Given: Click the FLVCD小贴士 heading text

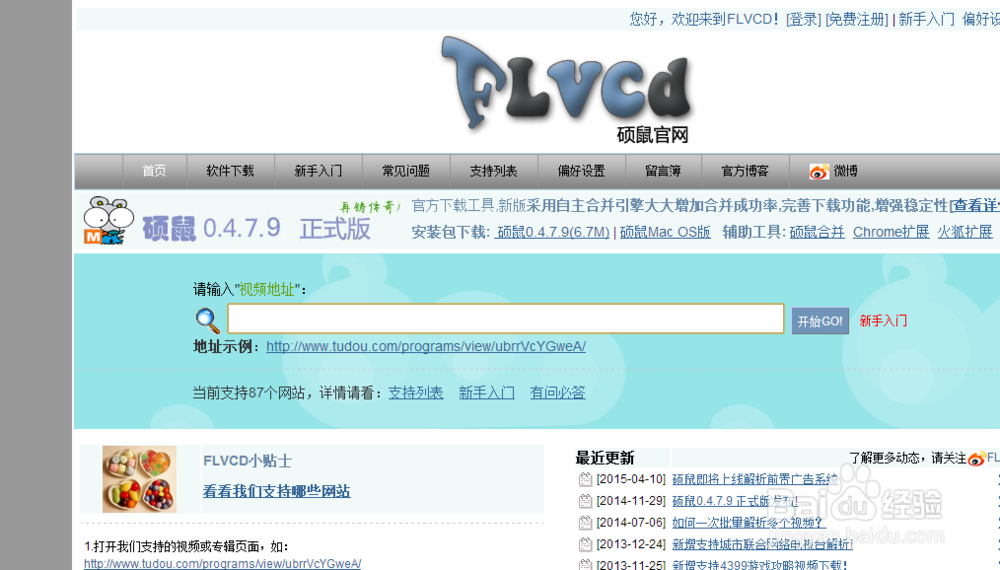Looking at the screenshot, I should 247,461.
